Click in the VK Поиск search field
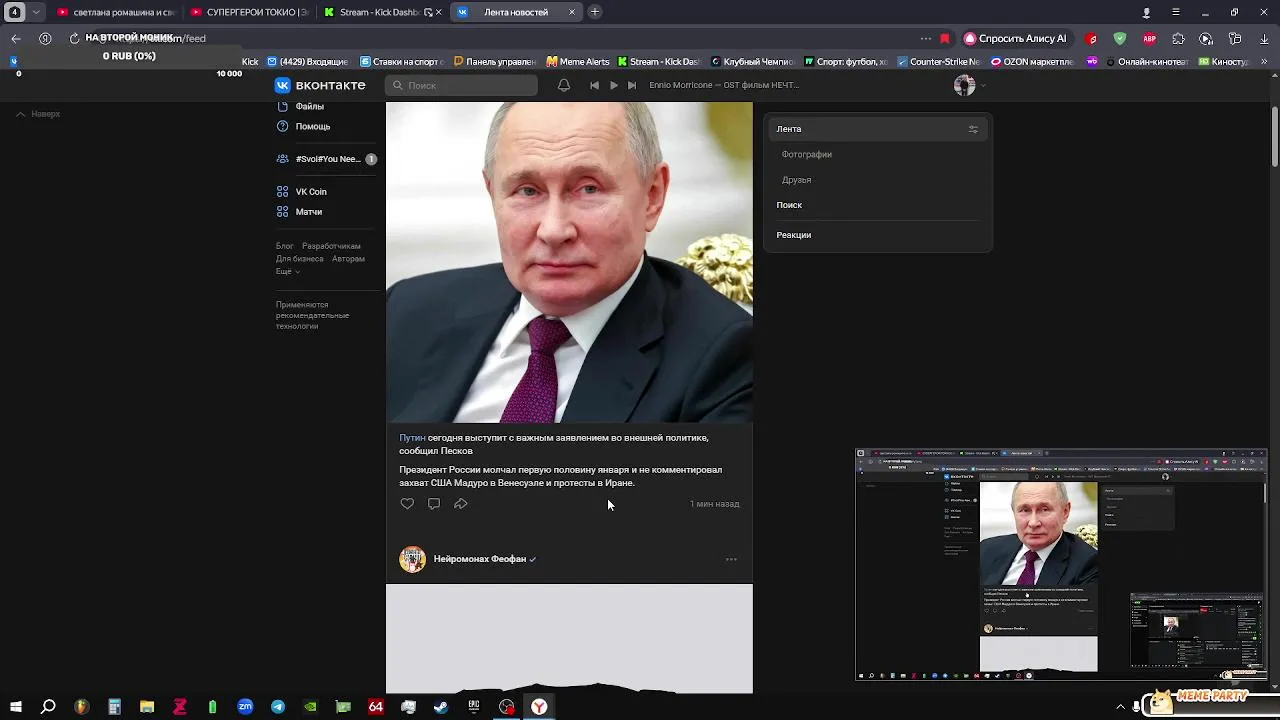 pos(462,85)
